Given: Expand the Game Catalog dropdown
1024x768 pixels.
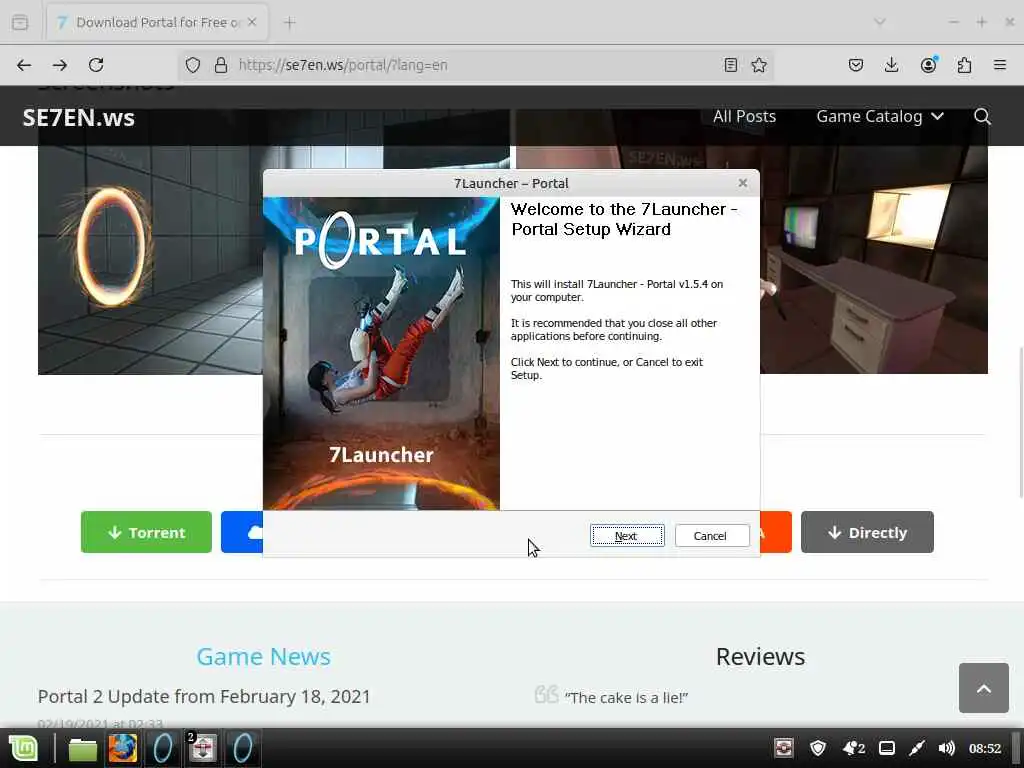Looking at the screenshot, I should tap(880, 116).
